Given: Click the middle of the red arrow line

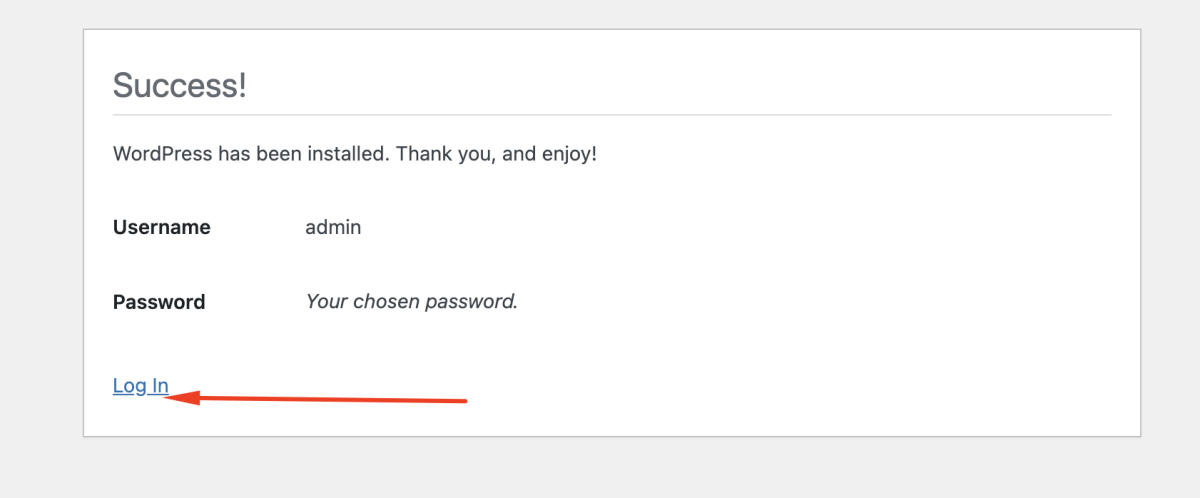Looking at the screenshot, I should coord(330,400).
